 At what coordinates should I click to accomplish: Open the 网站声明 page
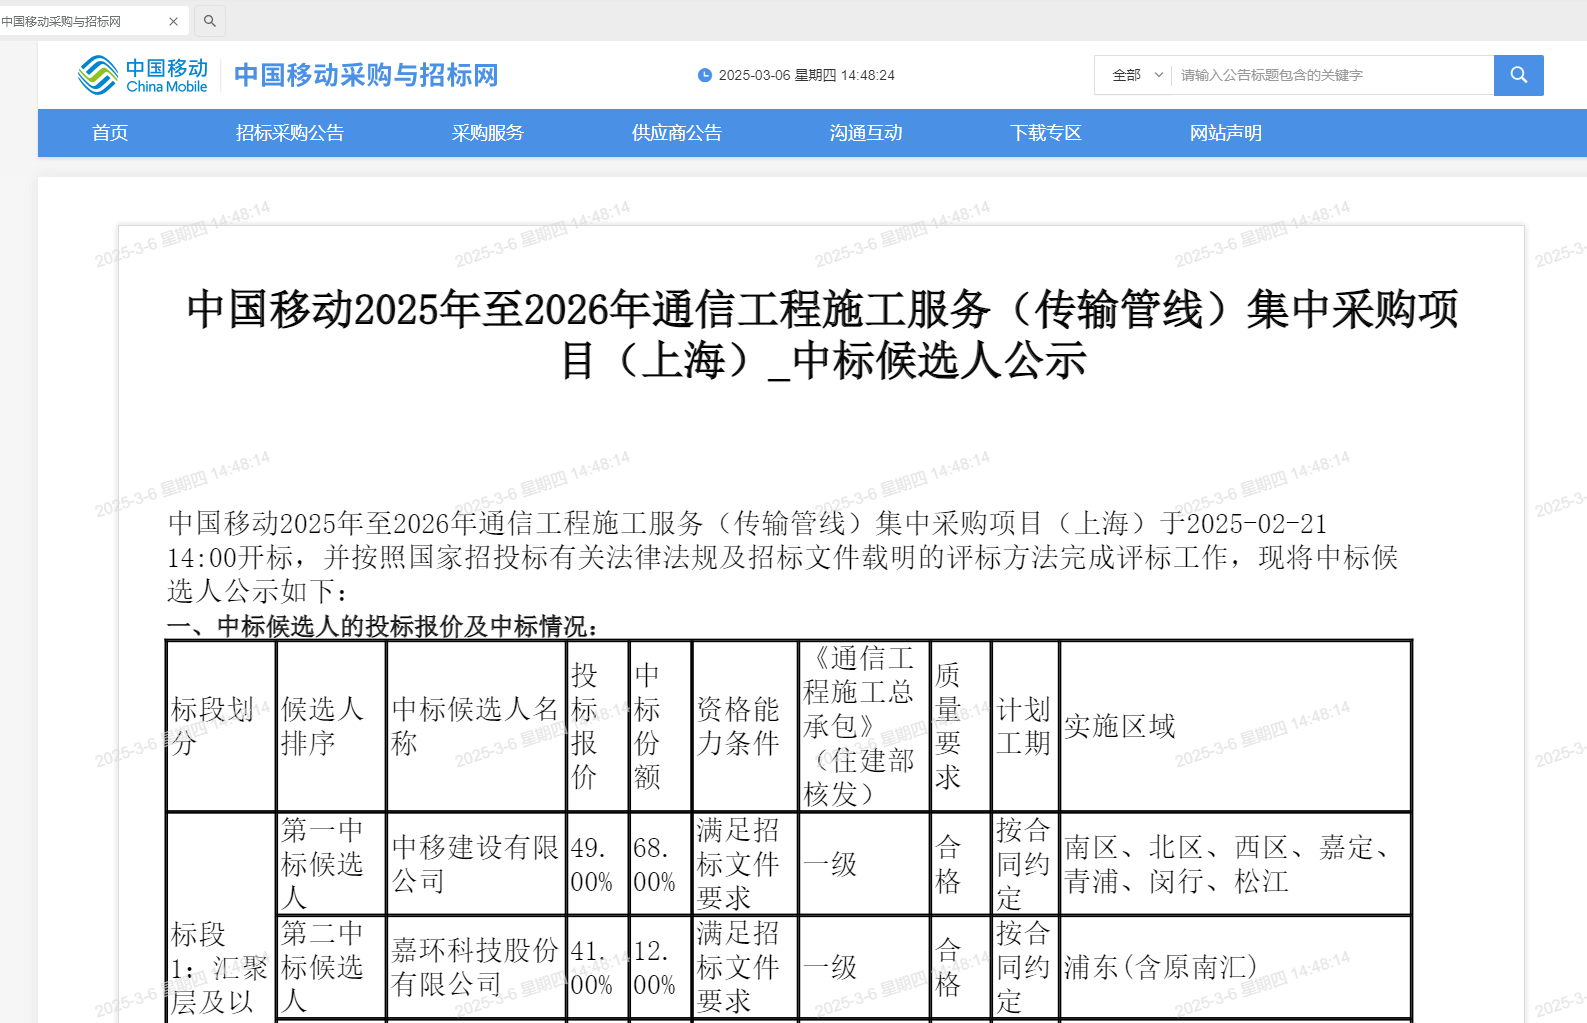click(x=1226, y=133)
